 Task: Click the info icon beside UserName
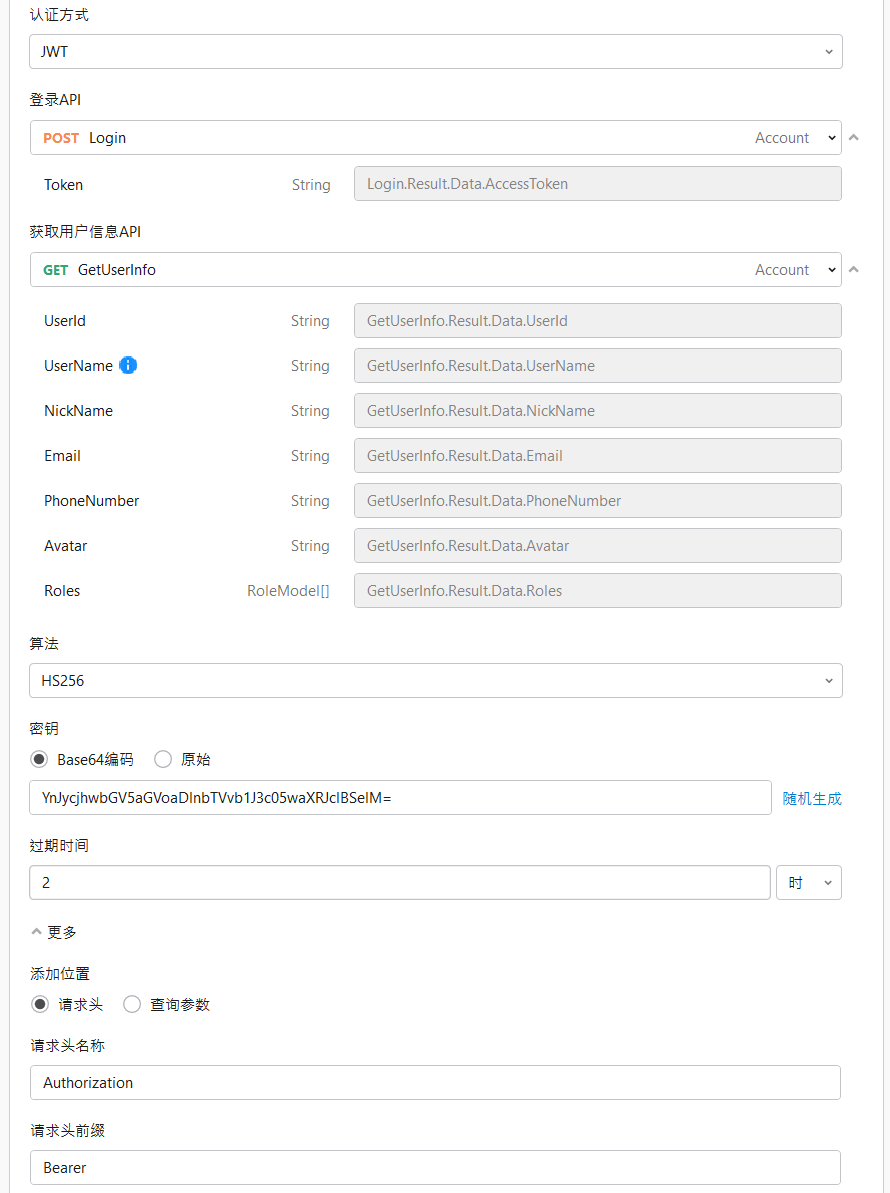point(128,365)
